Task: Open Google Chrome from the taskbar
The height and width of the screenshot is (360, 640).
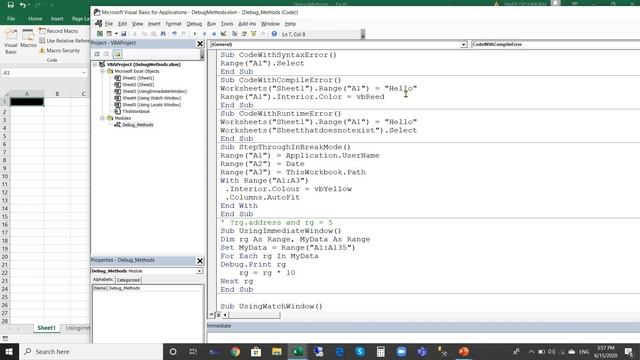Action: [235, 352]
